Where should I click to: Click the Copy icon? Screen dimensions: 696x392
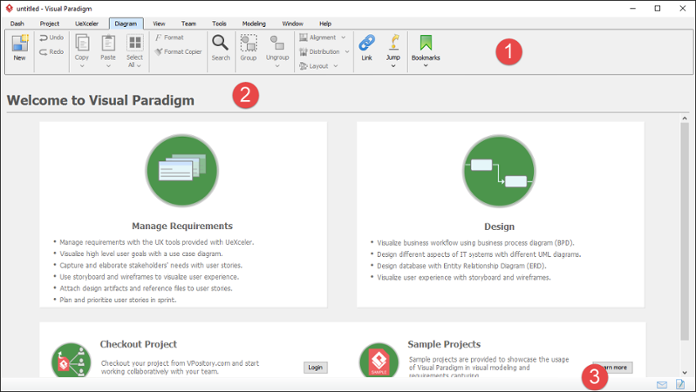coord(82,43)
